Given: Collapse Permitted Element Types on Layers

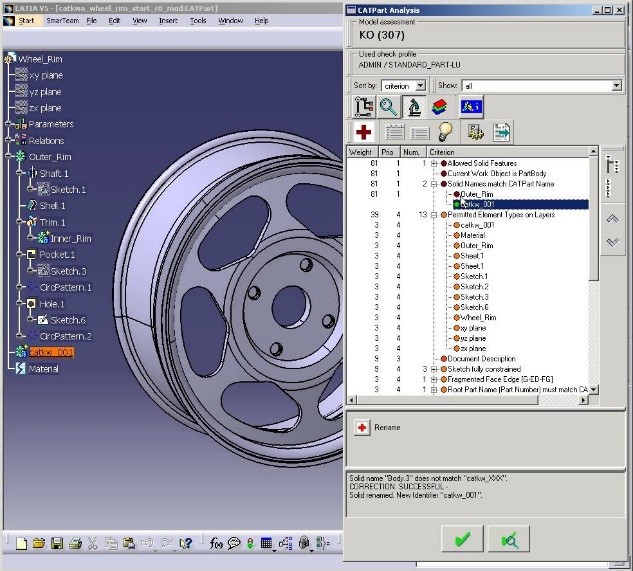Looking at the screenshot, I should [x=434, y=215].
